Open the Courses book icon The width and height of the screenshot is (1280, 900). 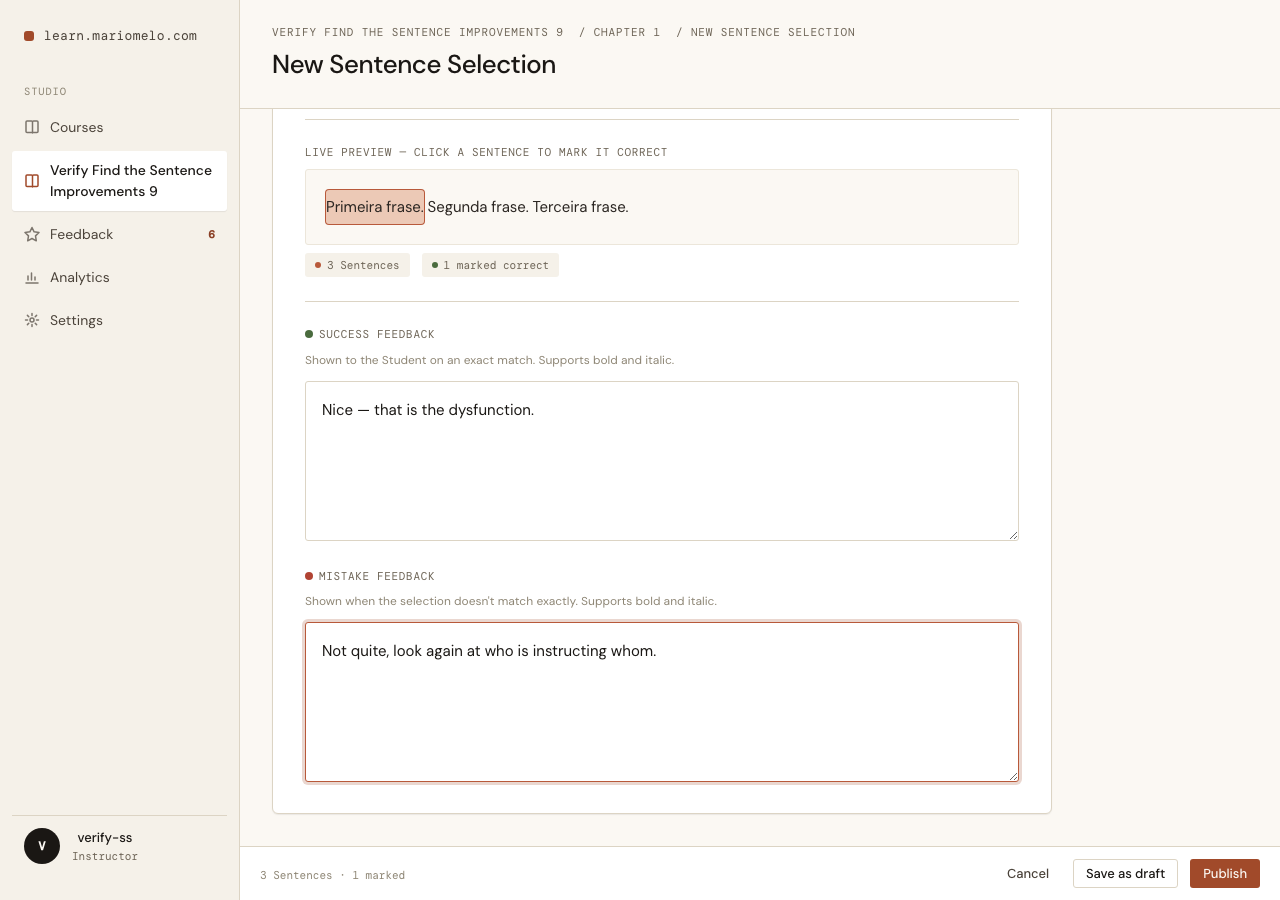click(32, 127)
